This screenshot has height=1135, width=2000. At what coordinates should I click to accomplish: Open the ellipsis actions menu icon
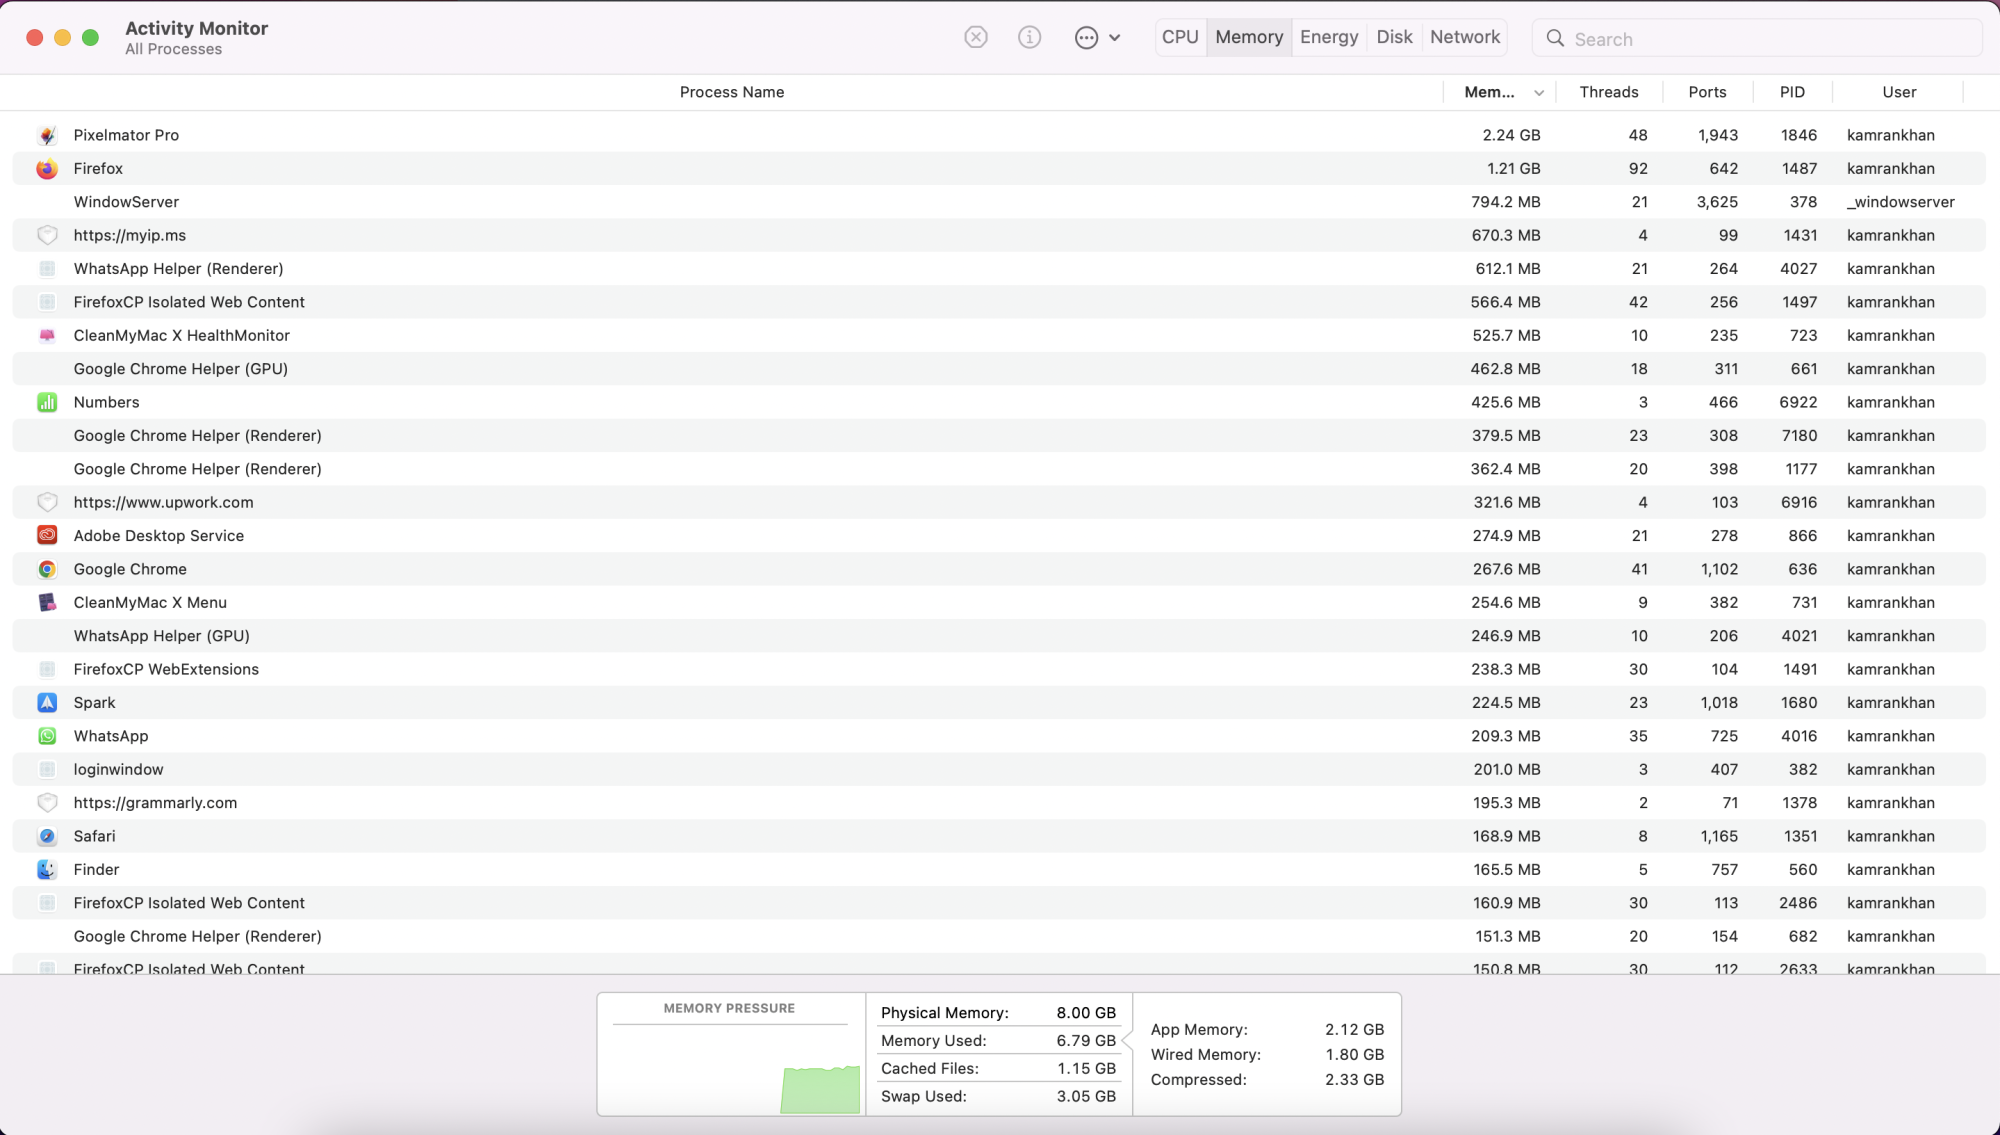[x=1097, y=37]
